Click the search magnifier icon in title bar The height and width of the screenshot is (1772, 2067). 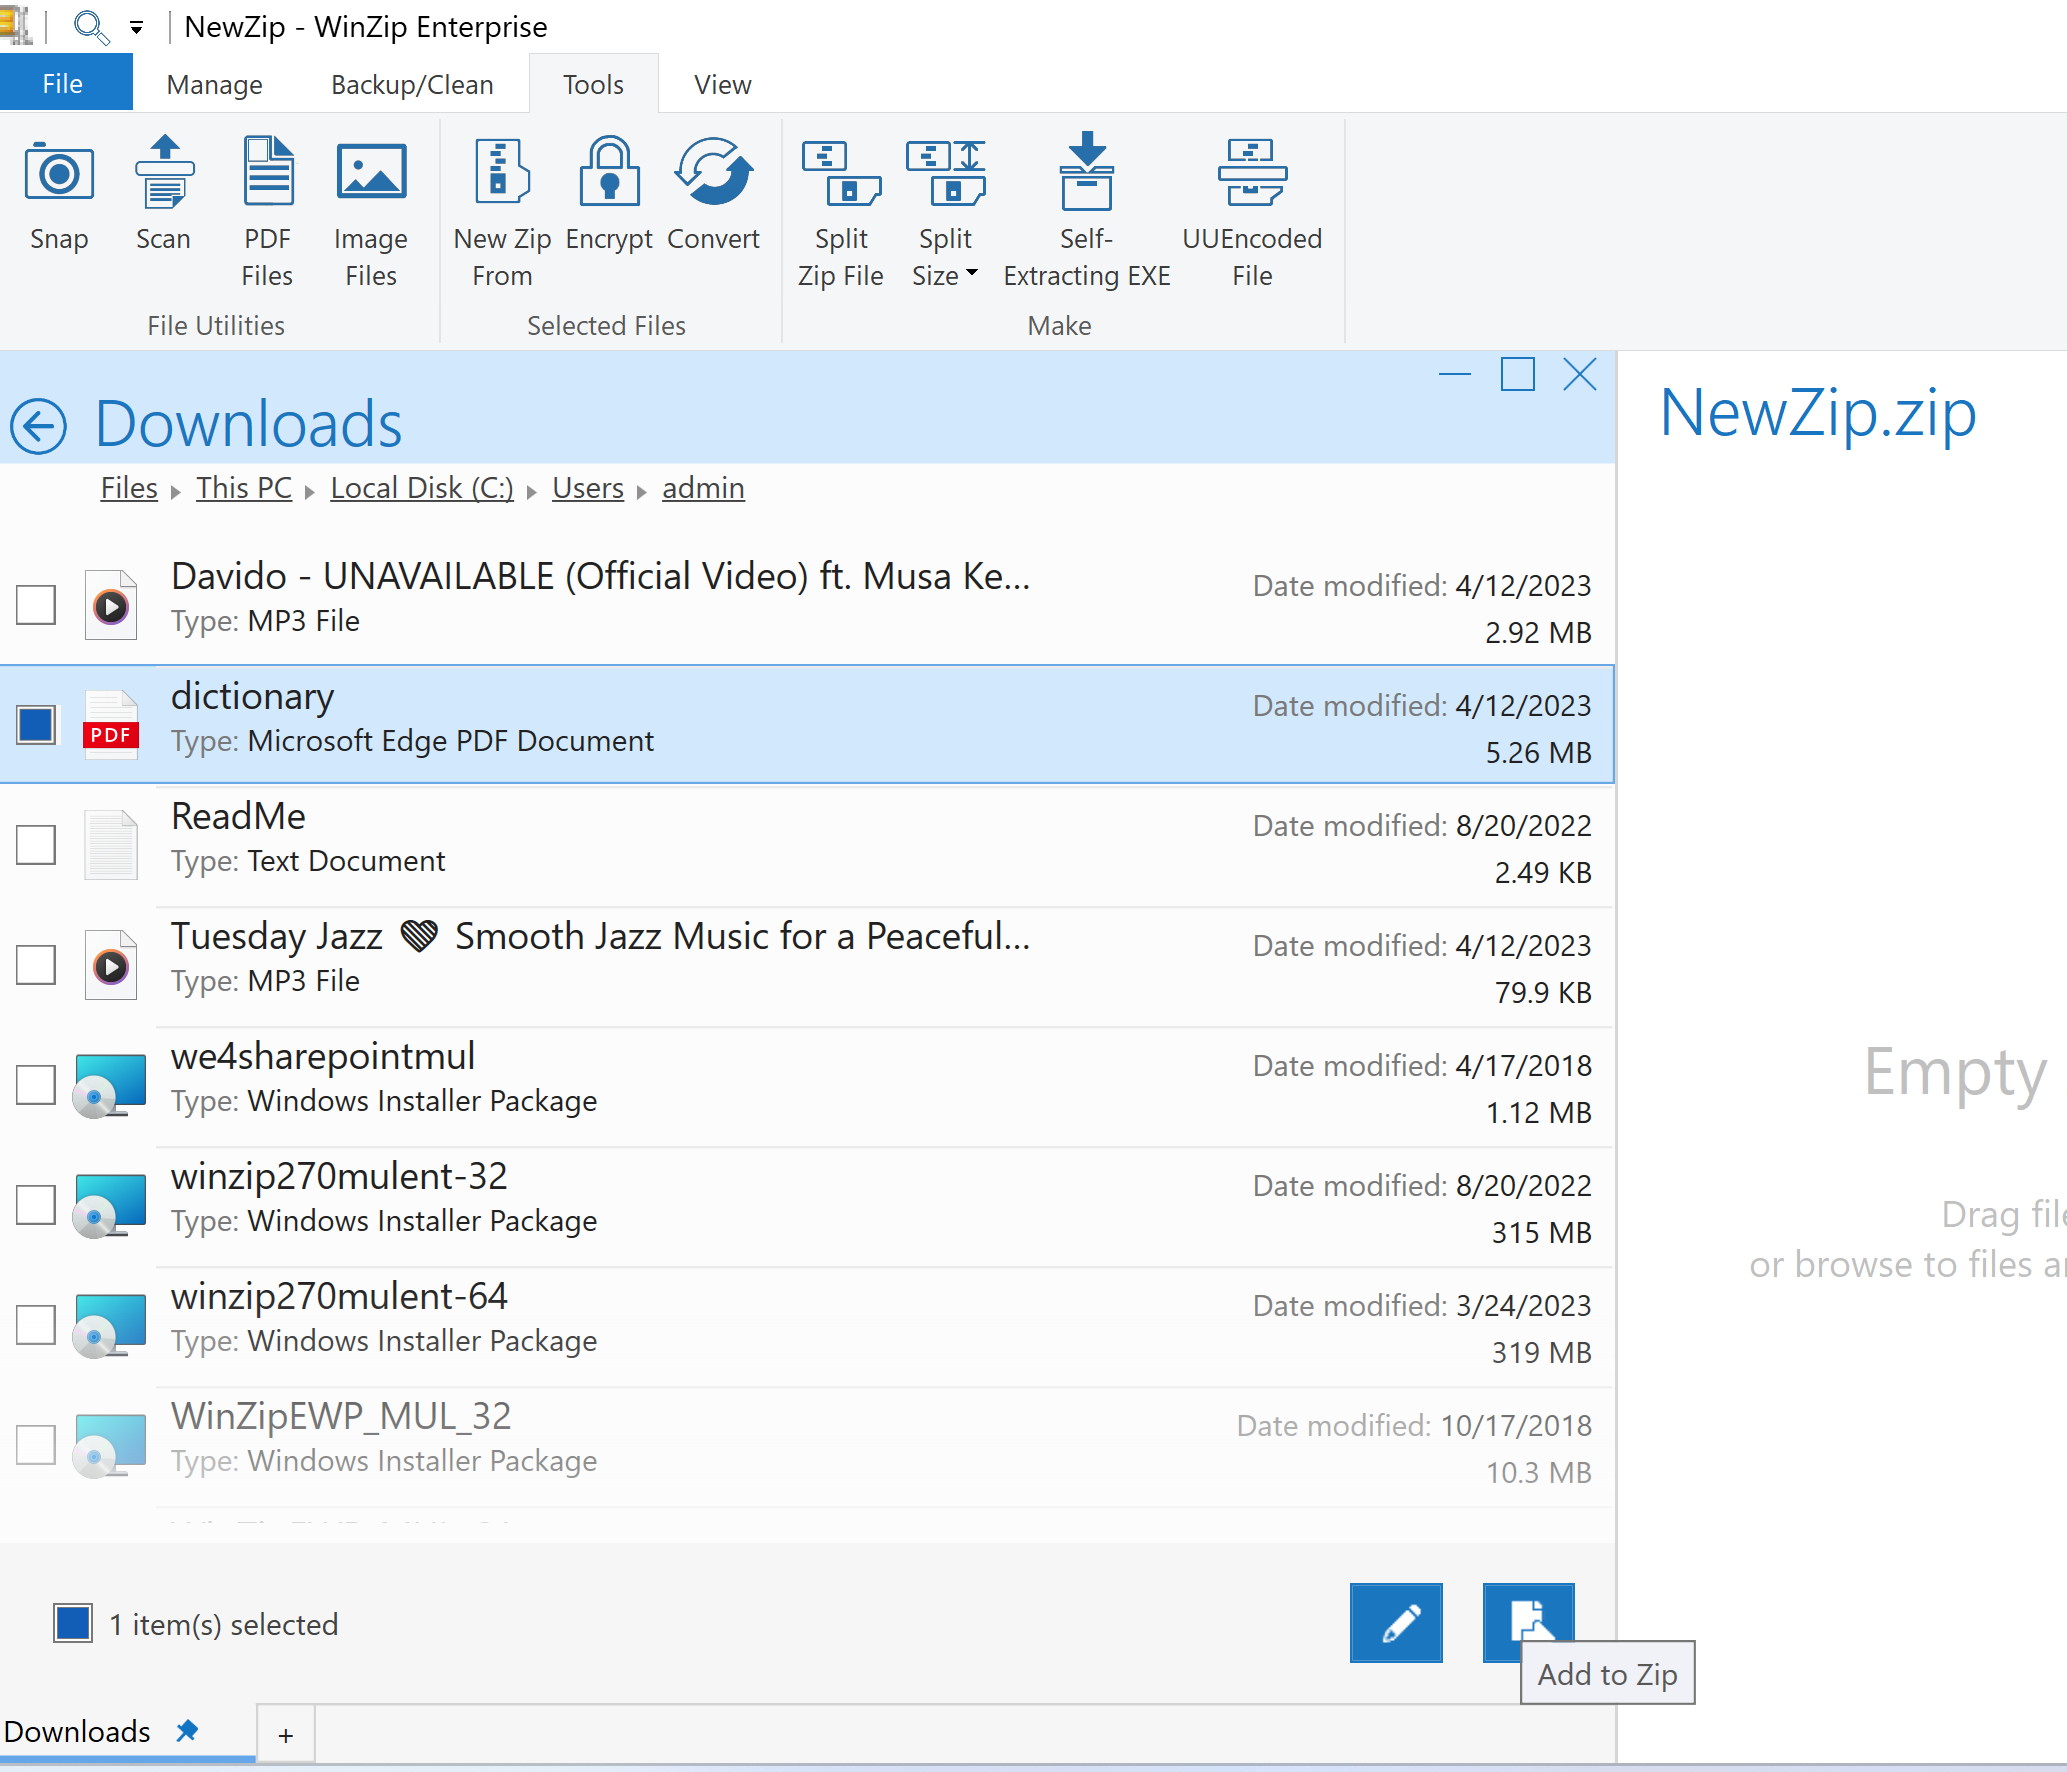pyautogui.click(x=91, y=26)
